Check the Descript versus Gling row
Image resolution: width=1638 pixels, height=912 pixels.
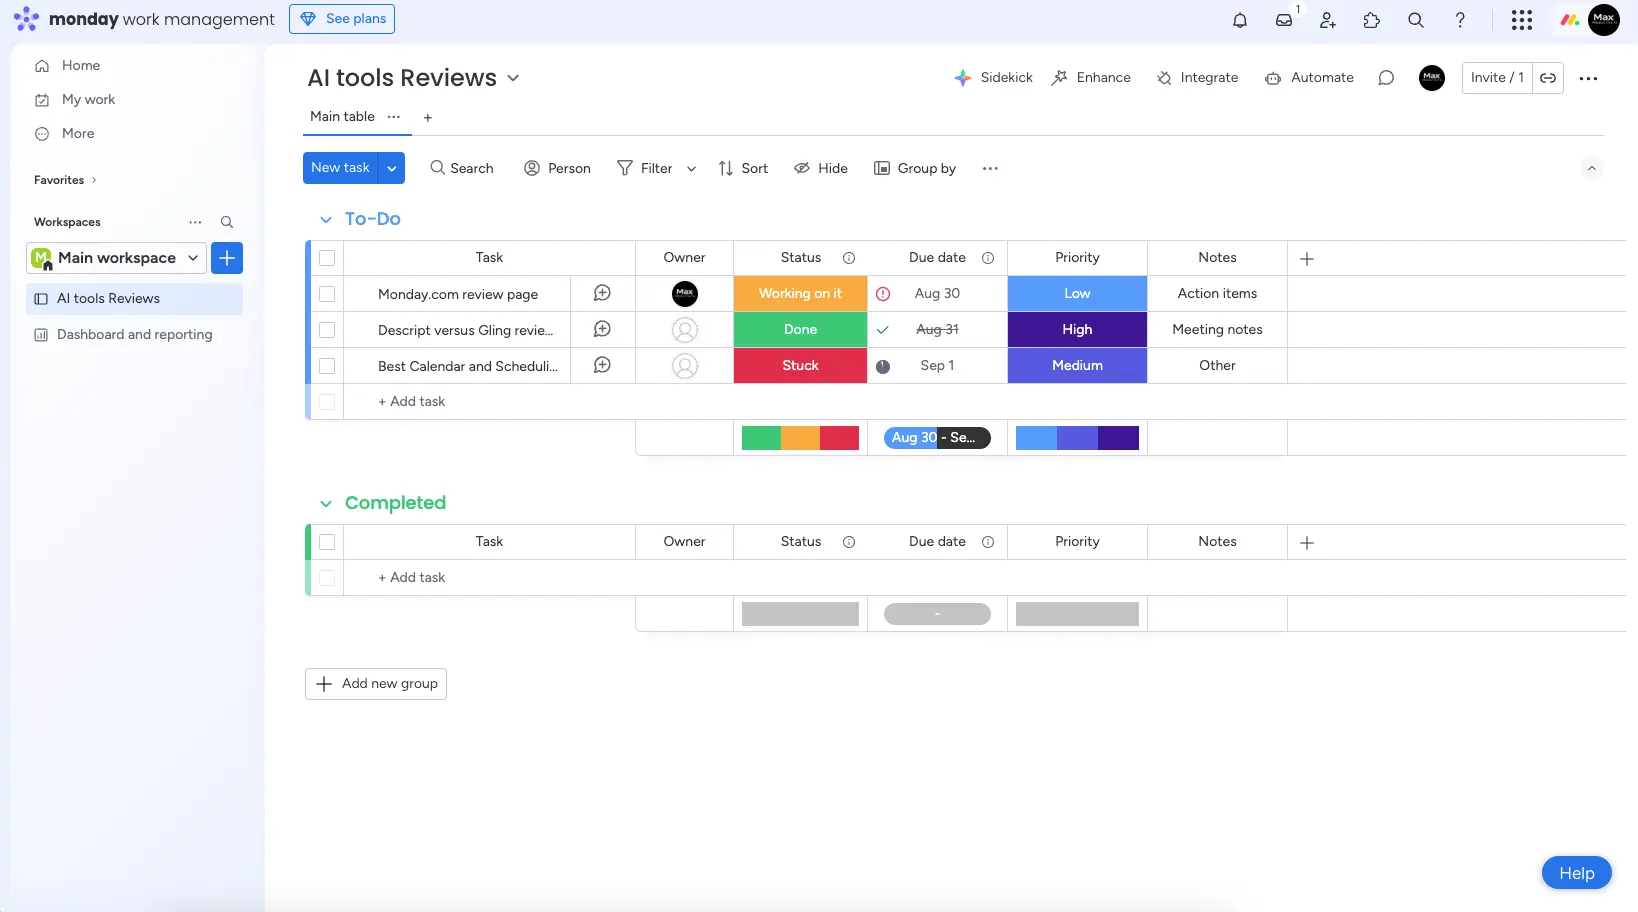(327, 330)
